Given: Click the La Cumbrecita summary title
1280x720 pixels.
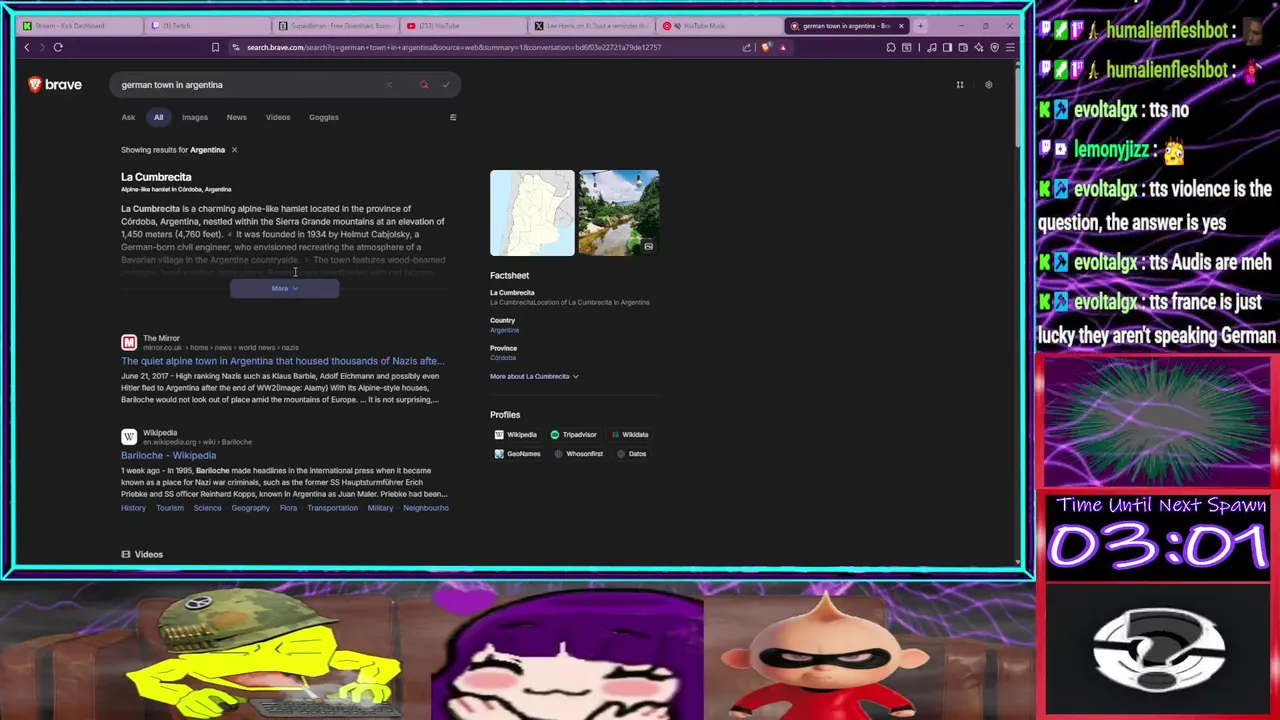Looking at the screenshot, I should pyautogui.click(x=156, y=177).
